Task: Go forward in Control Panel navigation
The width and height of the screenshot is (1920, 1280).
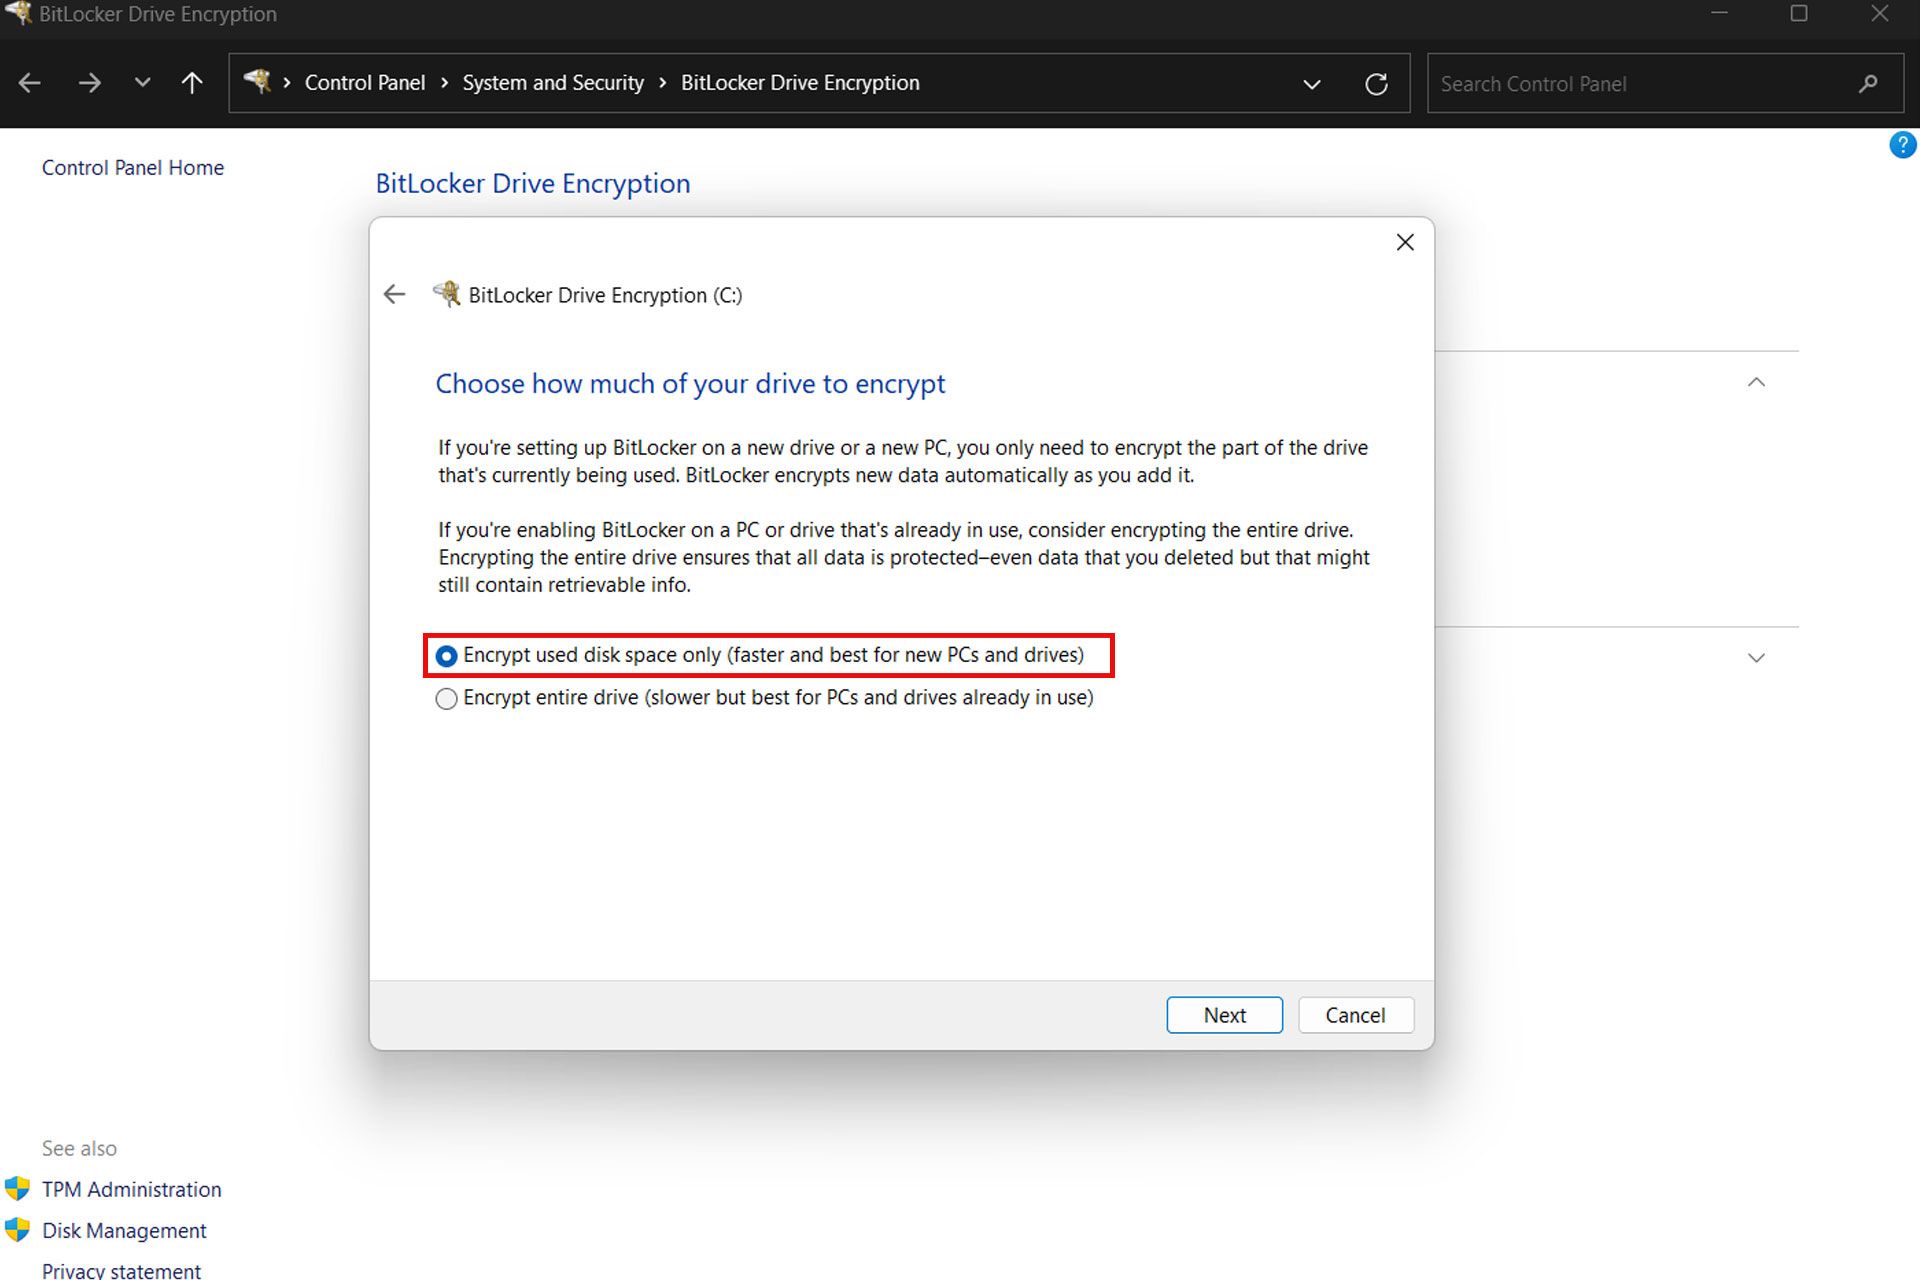Action: 89,83
